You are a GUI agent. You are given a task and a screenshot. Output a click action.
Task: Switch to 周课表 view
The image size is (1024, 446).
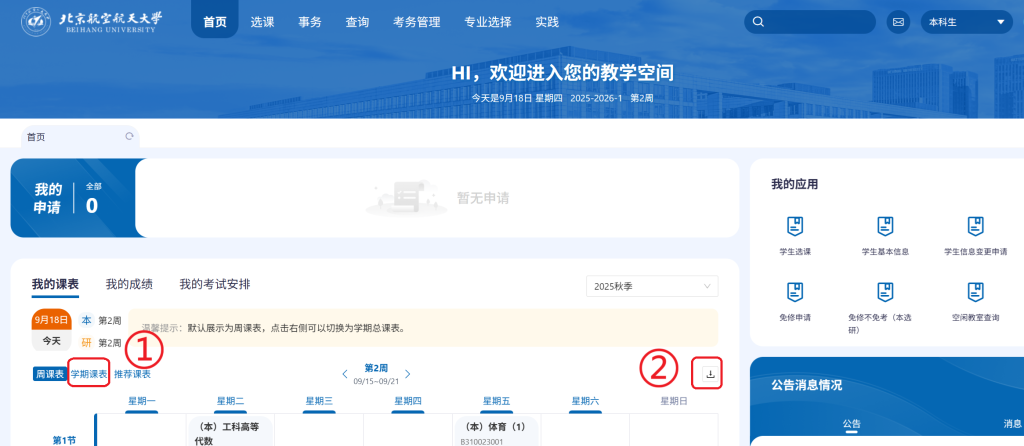tap(49, 374)
